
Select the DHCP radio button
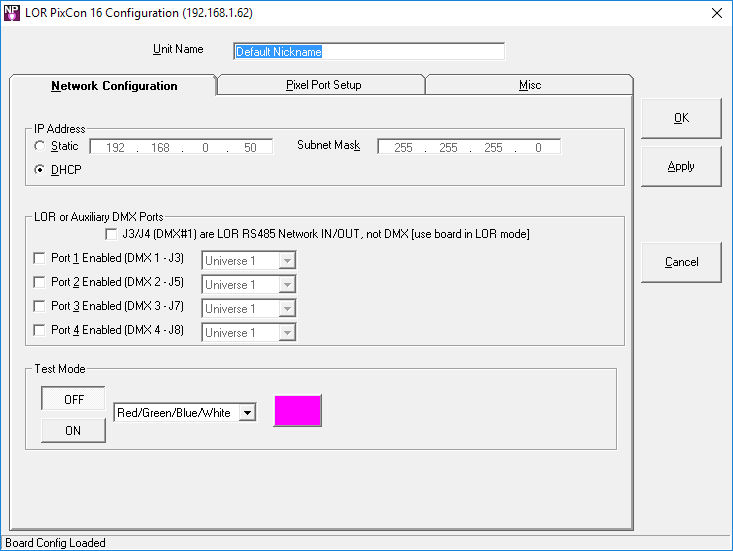(x=40, y=170)
